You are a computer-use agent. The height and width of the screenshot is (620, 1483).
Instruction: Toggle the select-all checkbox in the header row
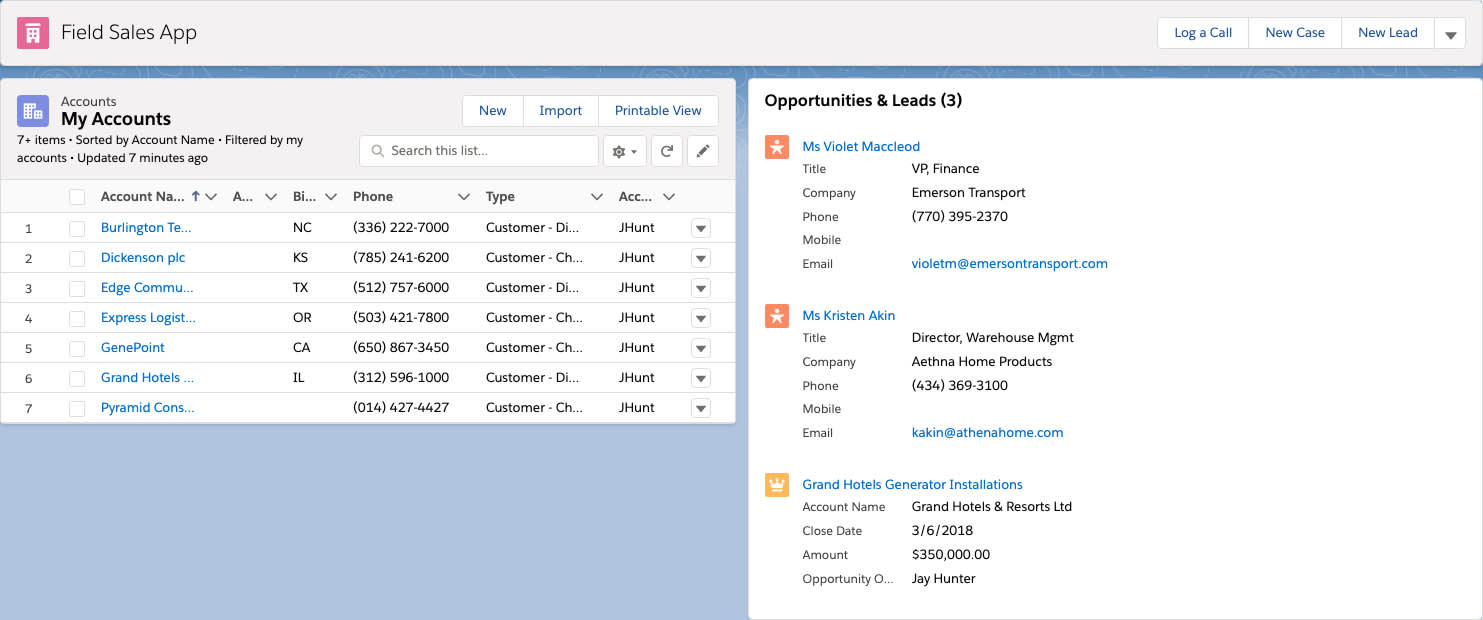point(77,197)
